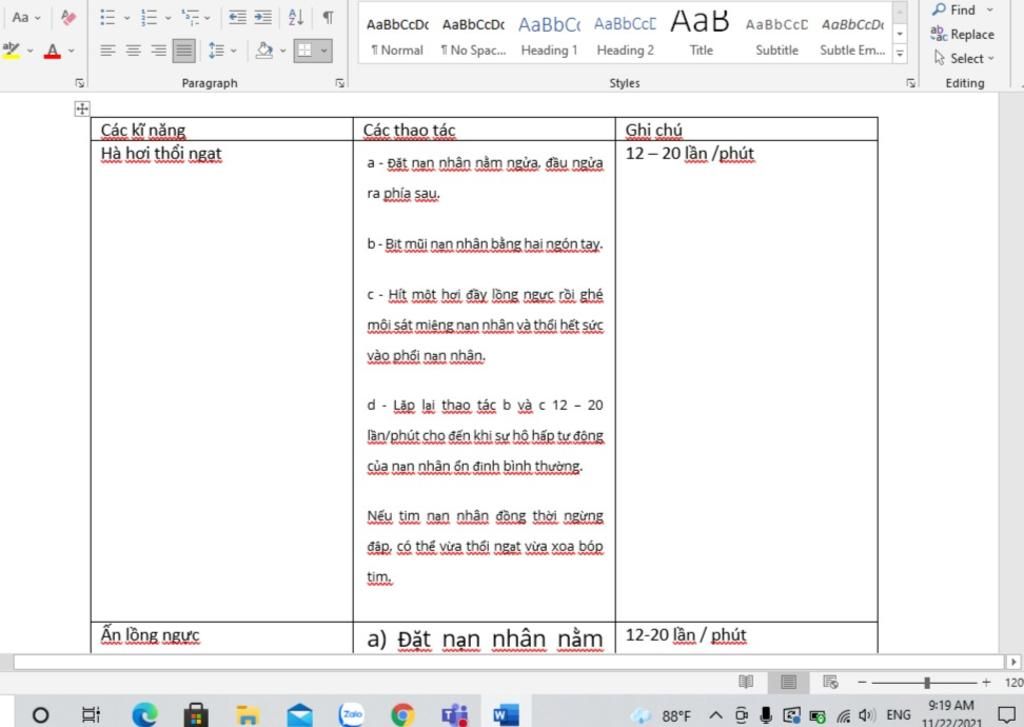Click the horizontal scrollbar
Screen dimensions: 1024x727
coord(508,662)
